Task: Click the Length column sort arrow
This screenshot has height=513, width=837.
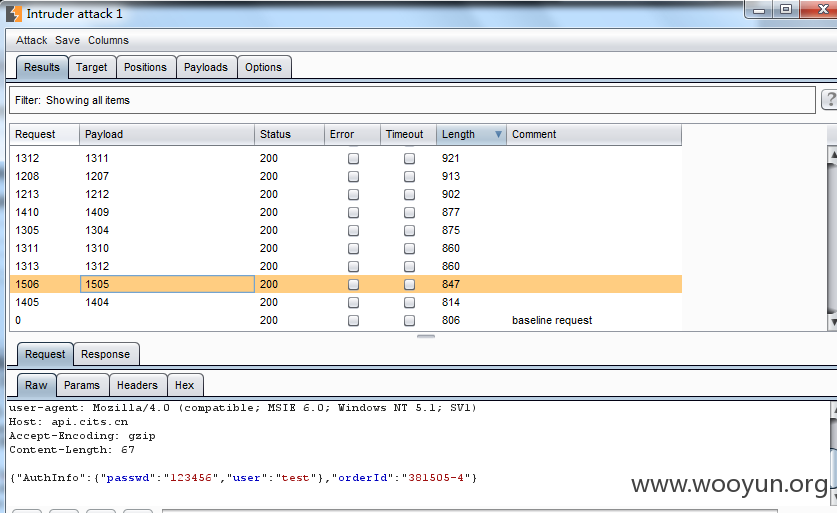Action: (x=498, y=135)
